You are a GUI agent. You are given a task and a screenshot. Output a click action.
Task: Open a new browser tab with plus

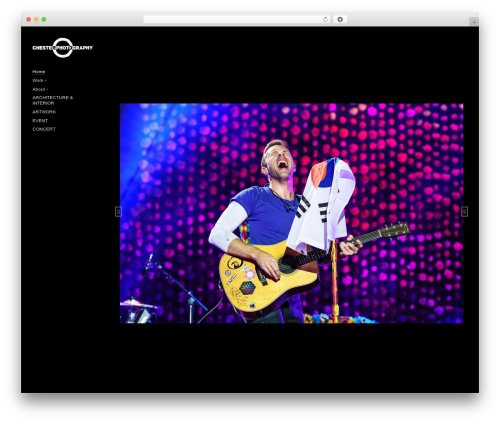tap(474, 22)
